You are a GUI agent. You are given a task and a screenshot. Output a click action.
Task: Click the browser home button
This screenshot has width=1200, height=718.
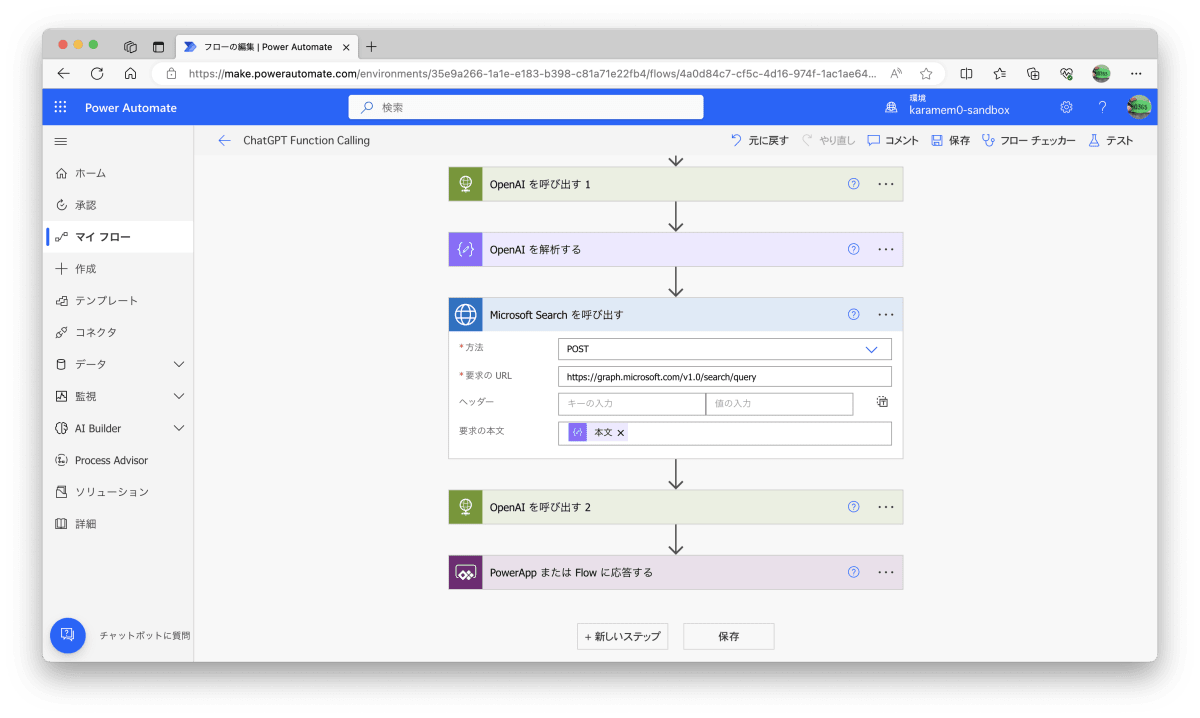130,73
